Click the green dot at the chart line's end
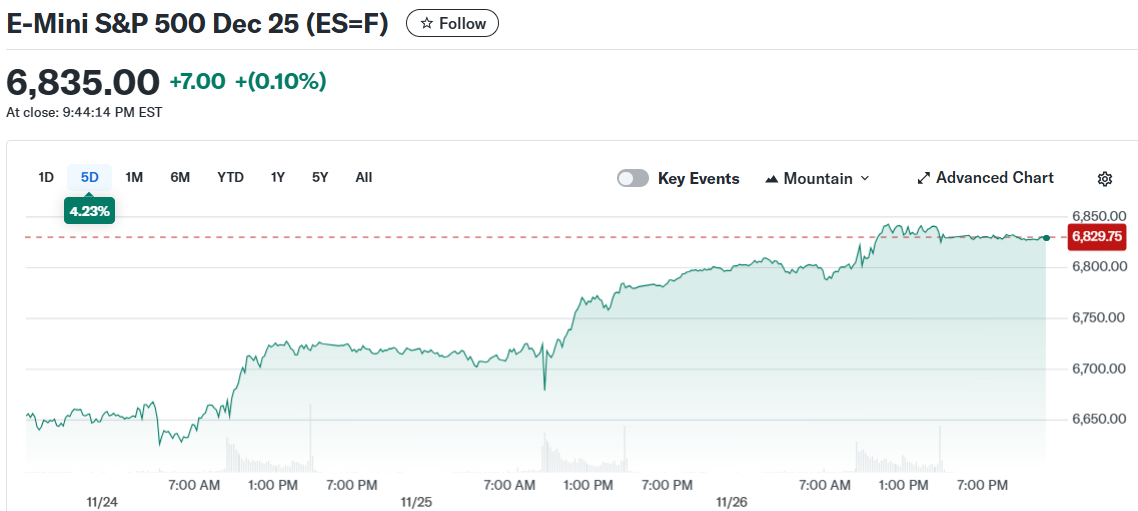Viewport: 1138px width, 511px height. click(1046, 238)
